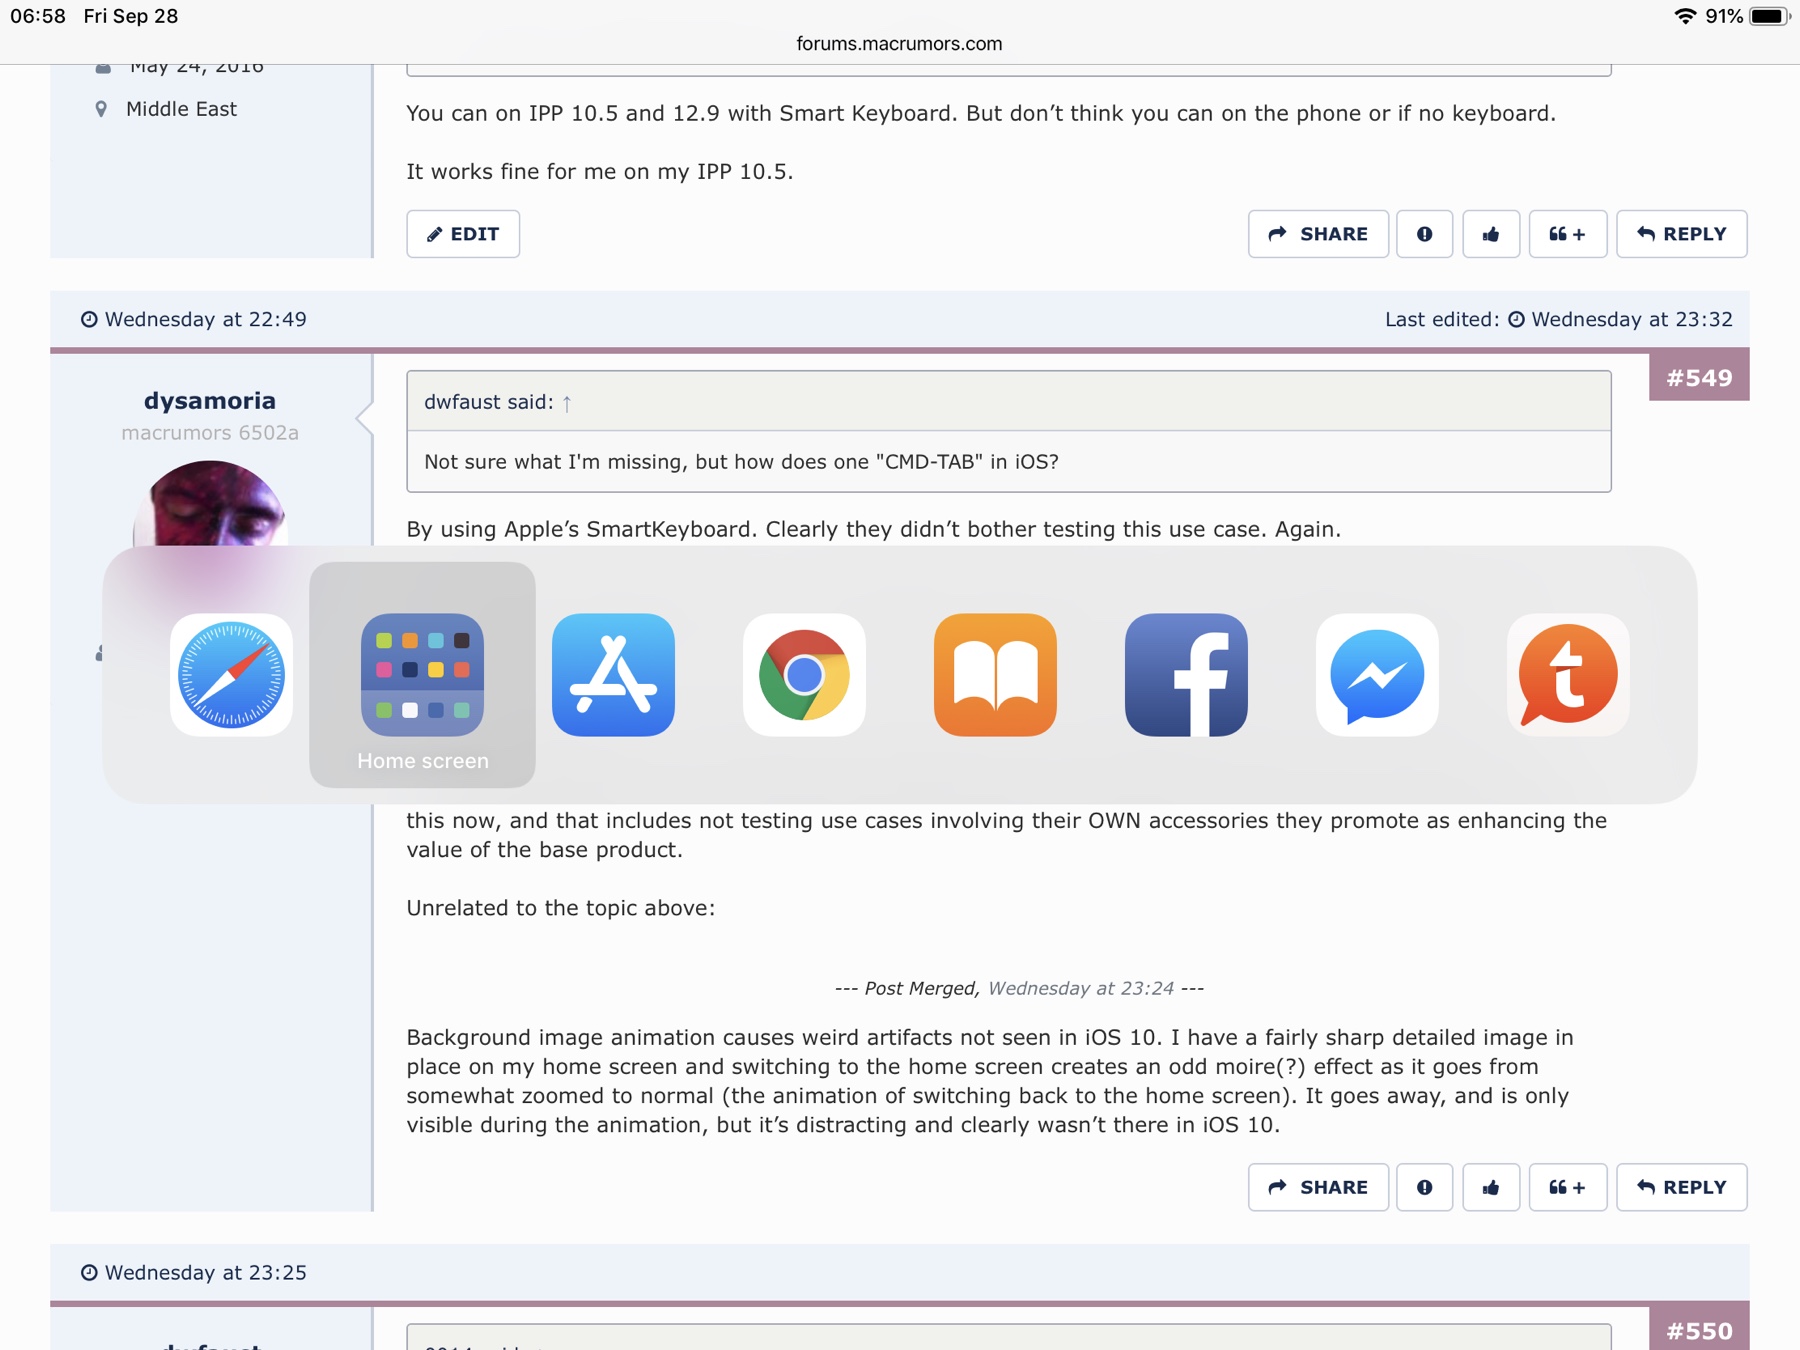The image size is (1800, 1350).
Task: Switch to Tapatalk in the app switcher
Action: [x=1568, y=675]
